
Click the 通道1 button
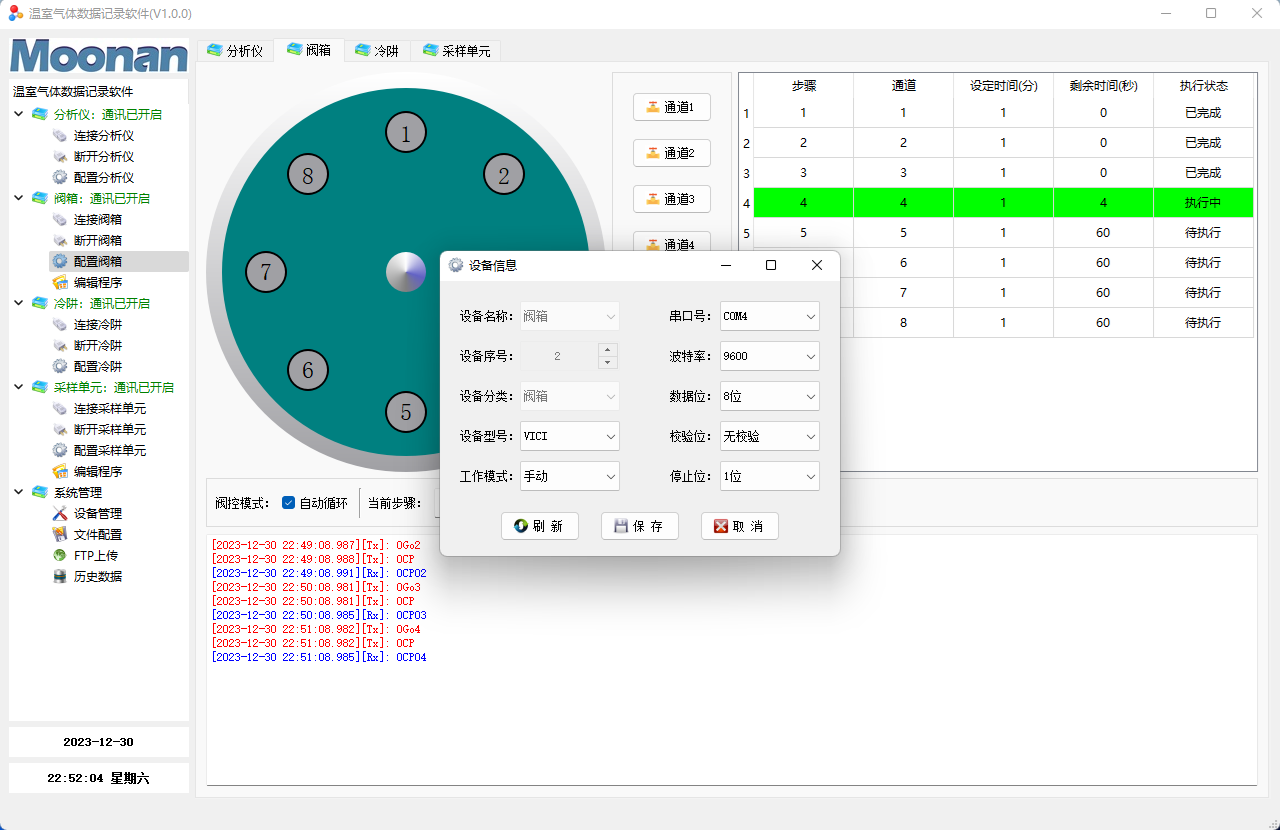(672, 107)
